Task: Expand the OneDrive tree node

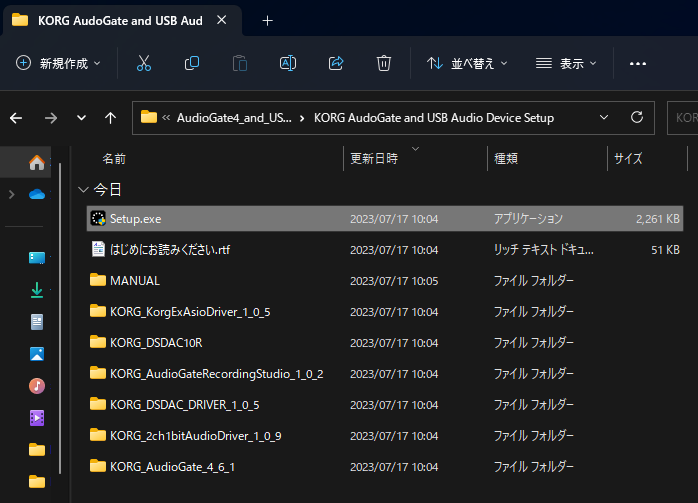Action: click(x=12, y=195)
